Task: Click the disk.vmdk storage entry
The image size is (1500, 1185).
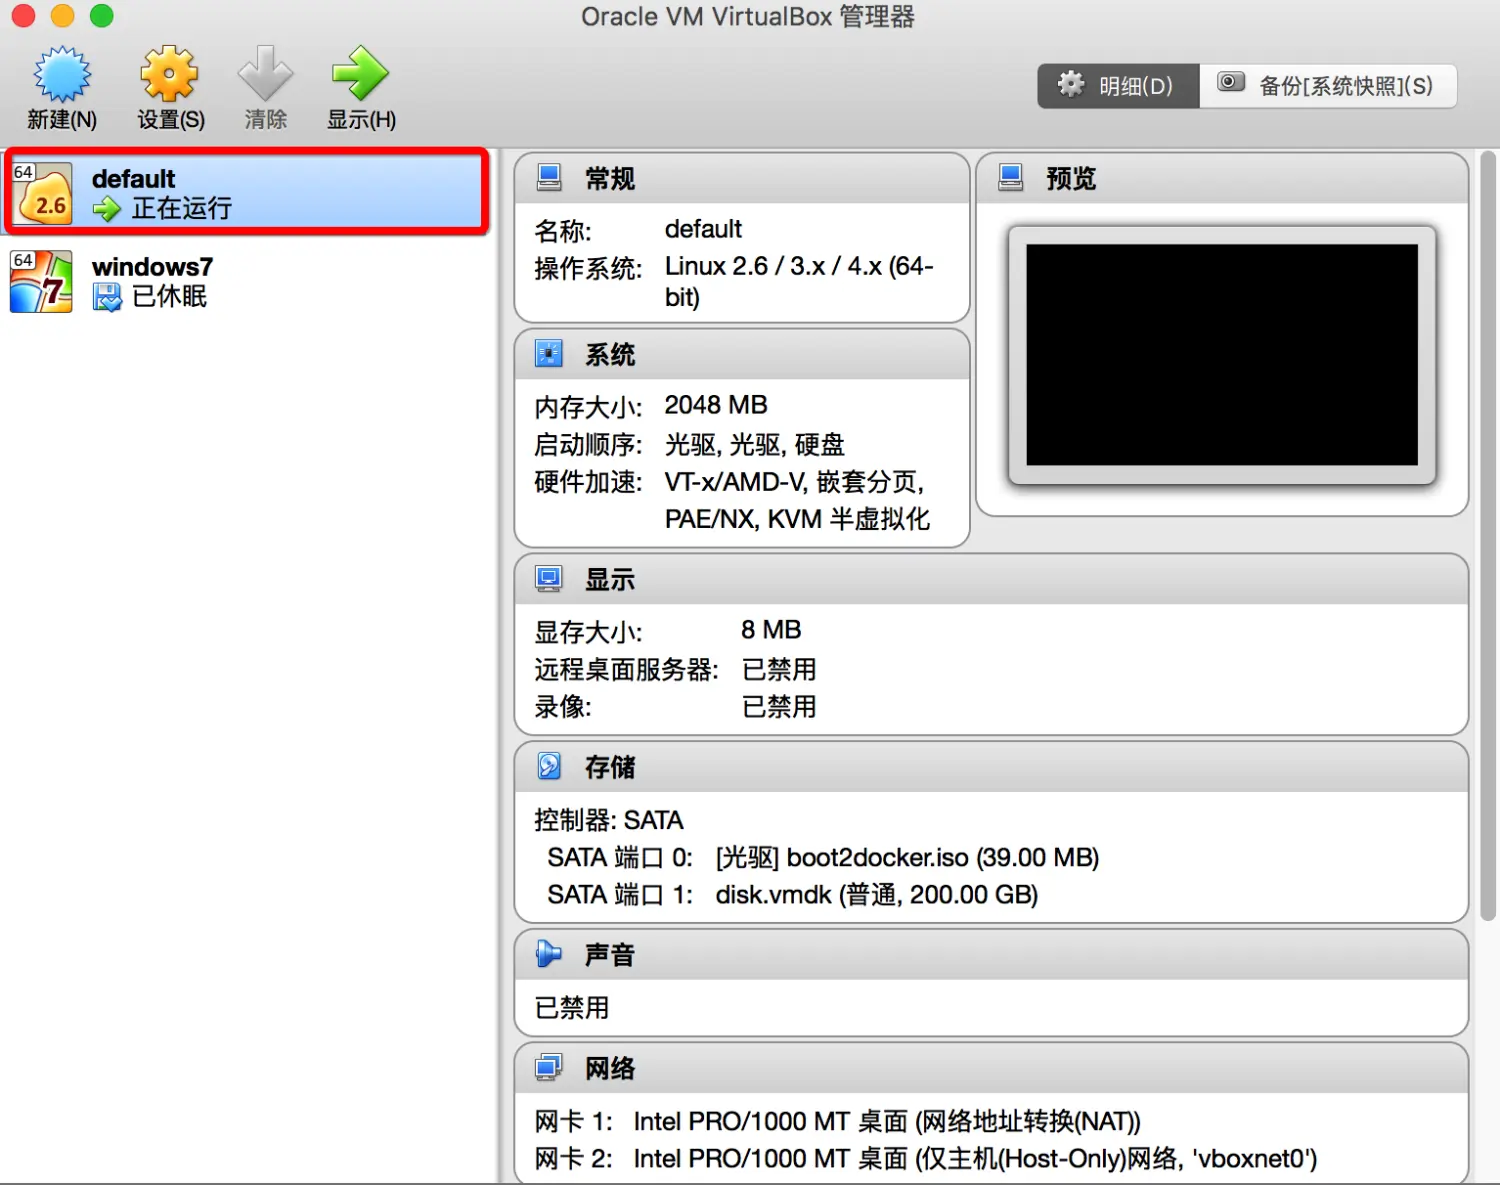Action: 877,895
